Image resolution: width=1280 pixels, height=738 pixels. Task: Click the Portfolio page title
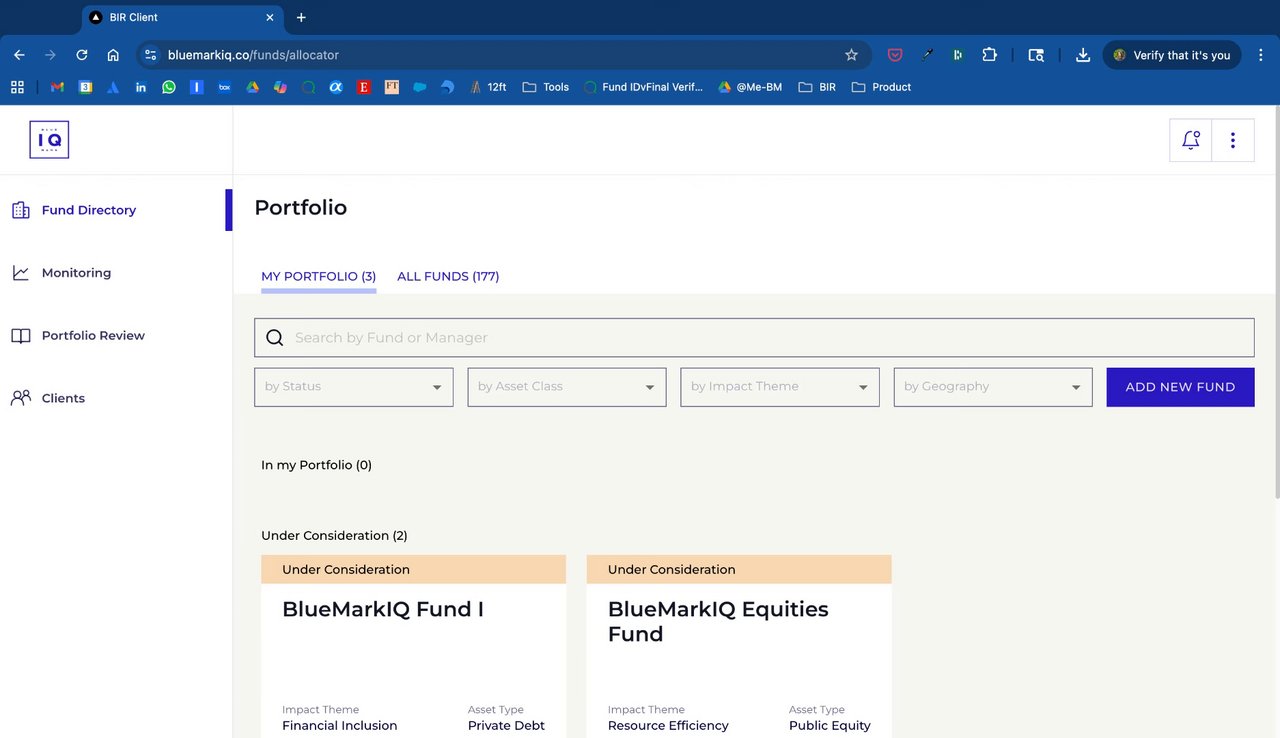[x=300, y=208]
